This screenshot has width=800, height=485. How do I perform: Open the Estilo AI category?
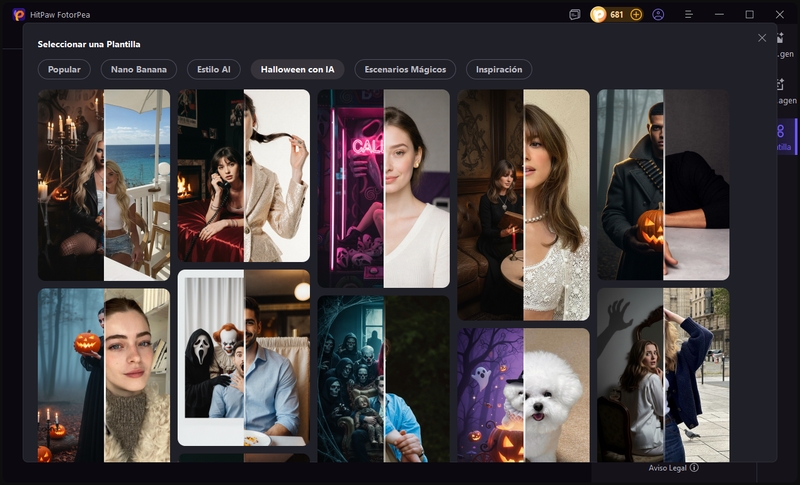pyautogui.click(x=214, y=70)
